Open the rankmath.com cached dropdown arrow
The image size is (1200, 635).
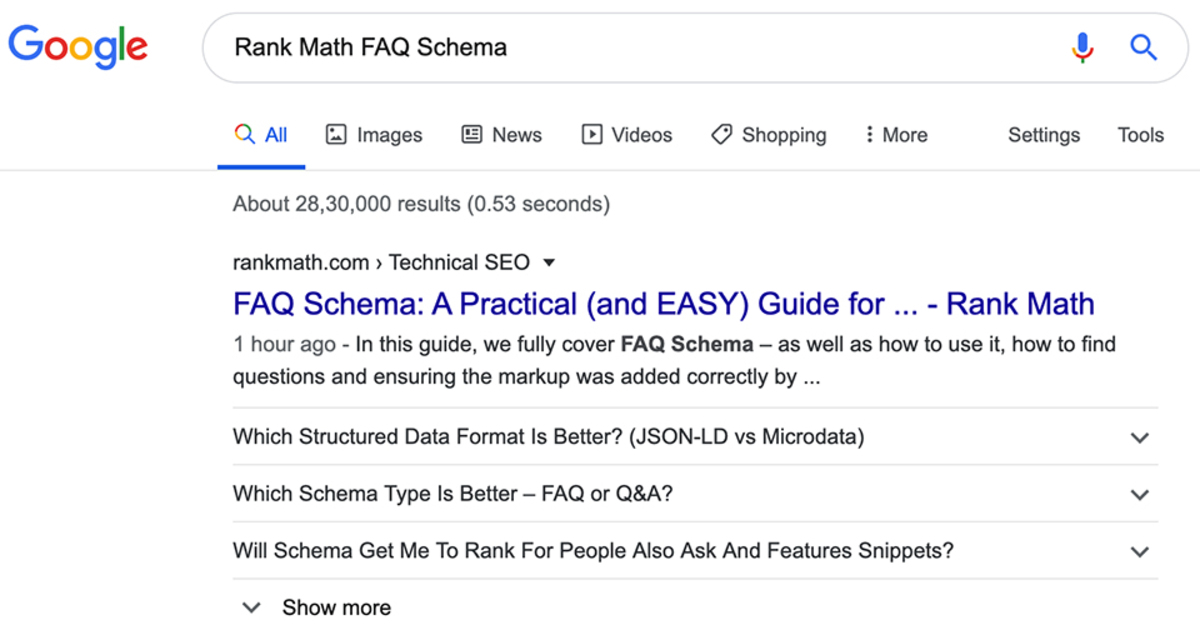coord(548,263)
